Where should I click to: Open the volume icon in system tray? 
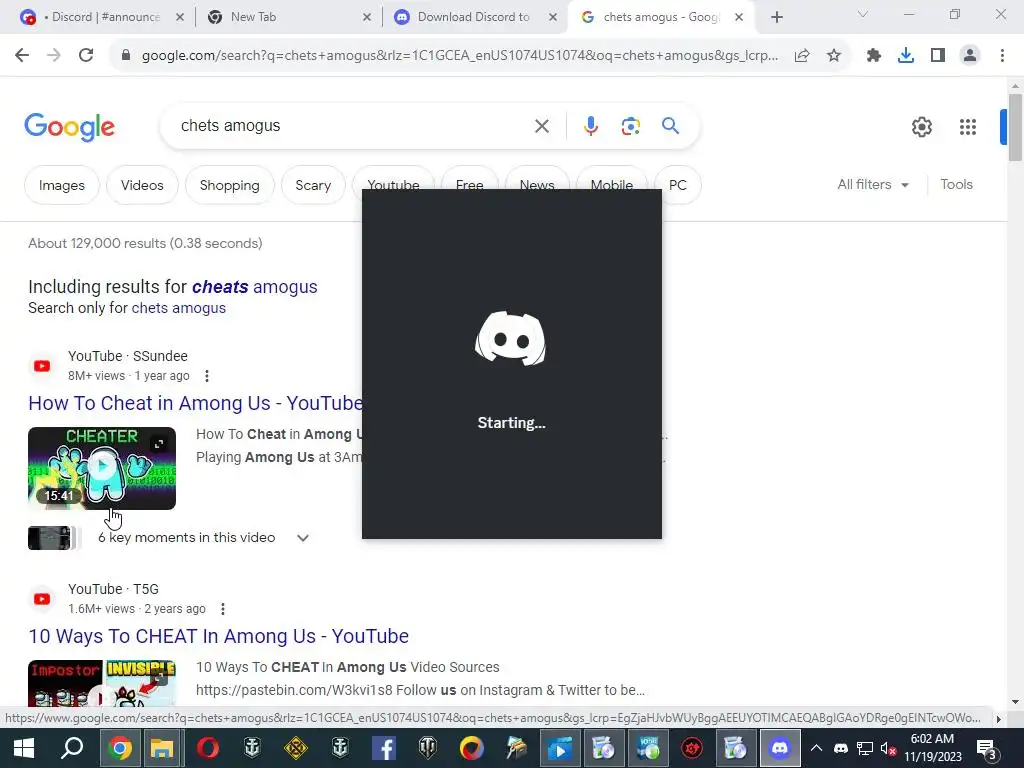[888, 748]
